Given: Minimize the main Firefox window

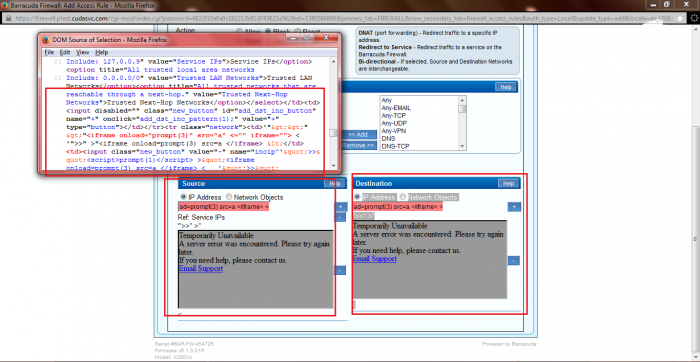Looking at the screenshot, I should (x=653, y=4).
